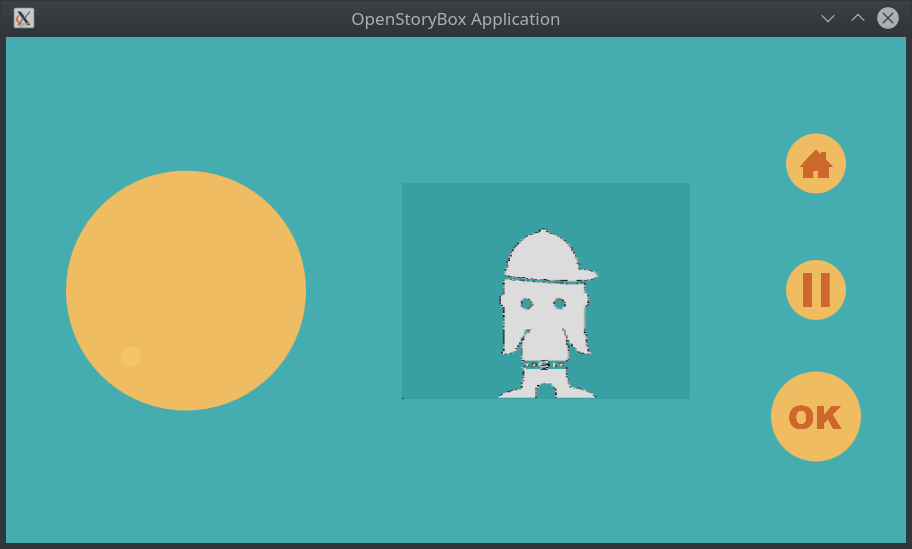Click the small pale dot on the wheel
912x549 pixels.
pos(131,357)
